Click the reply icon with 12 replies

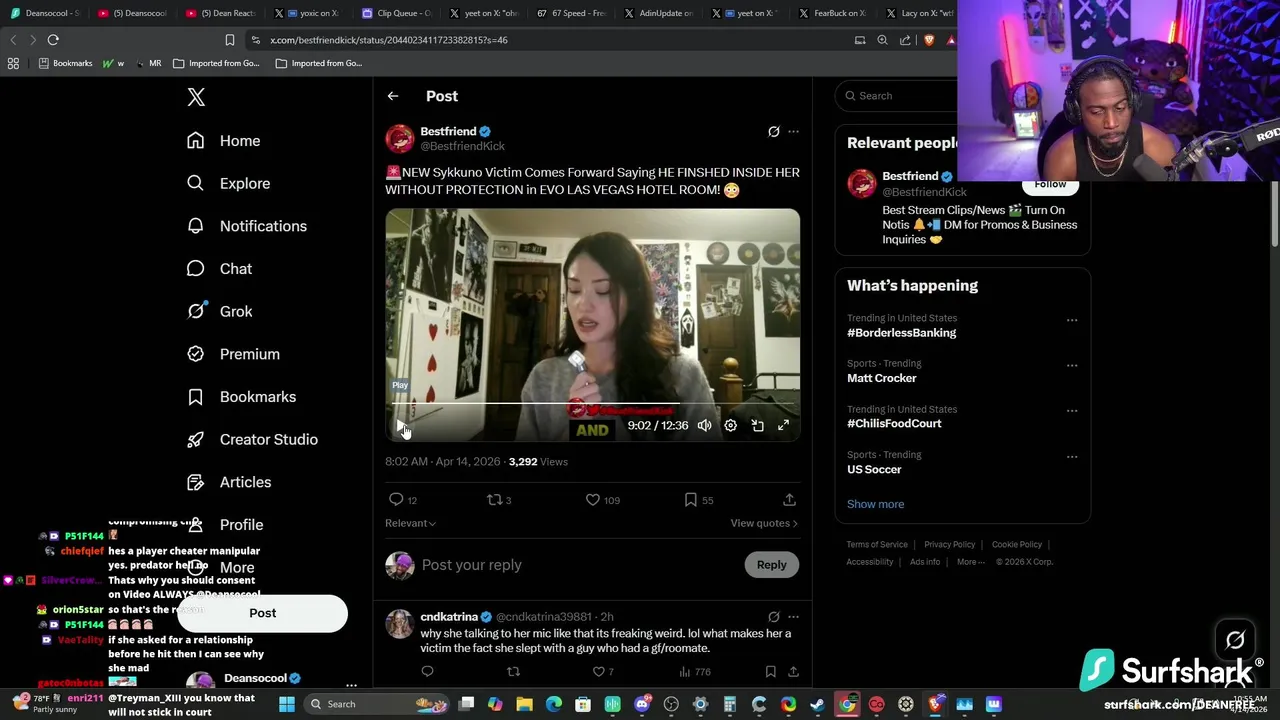pyautogui.click(x=396, y=499)
